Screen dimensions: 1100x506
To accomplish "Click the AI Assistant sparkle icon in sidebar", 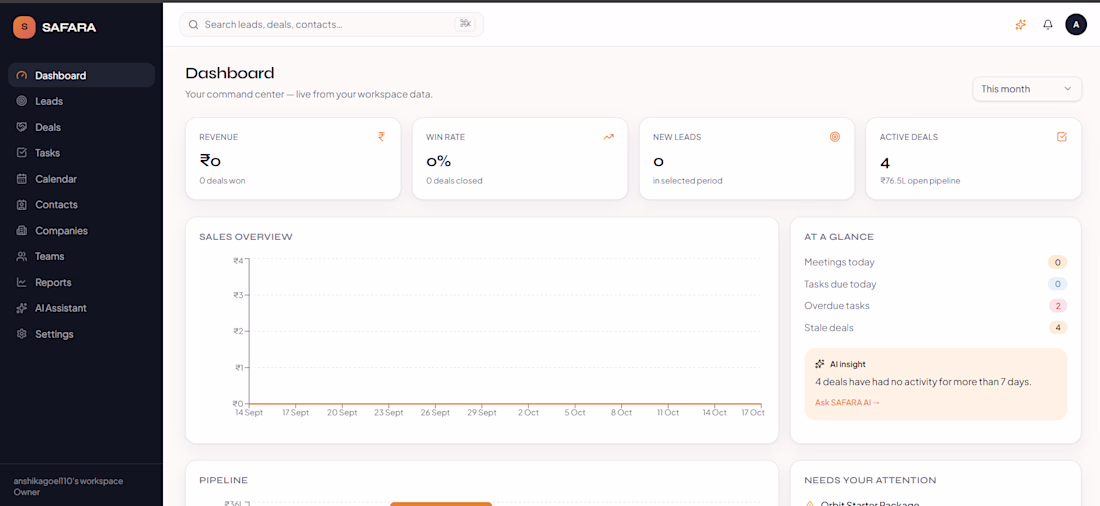I will point(22,308).
